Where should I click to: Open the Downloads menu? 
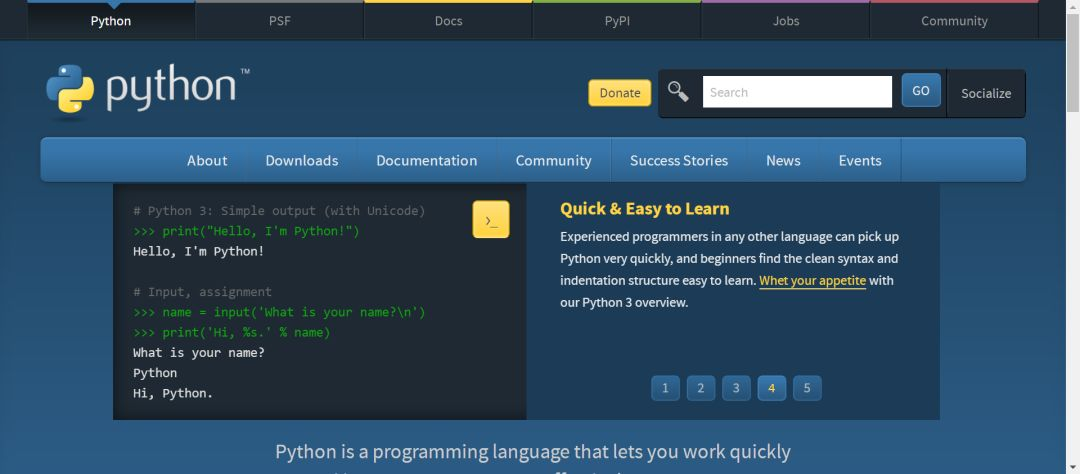[x=302, y=161]
